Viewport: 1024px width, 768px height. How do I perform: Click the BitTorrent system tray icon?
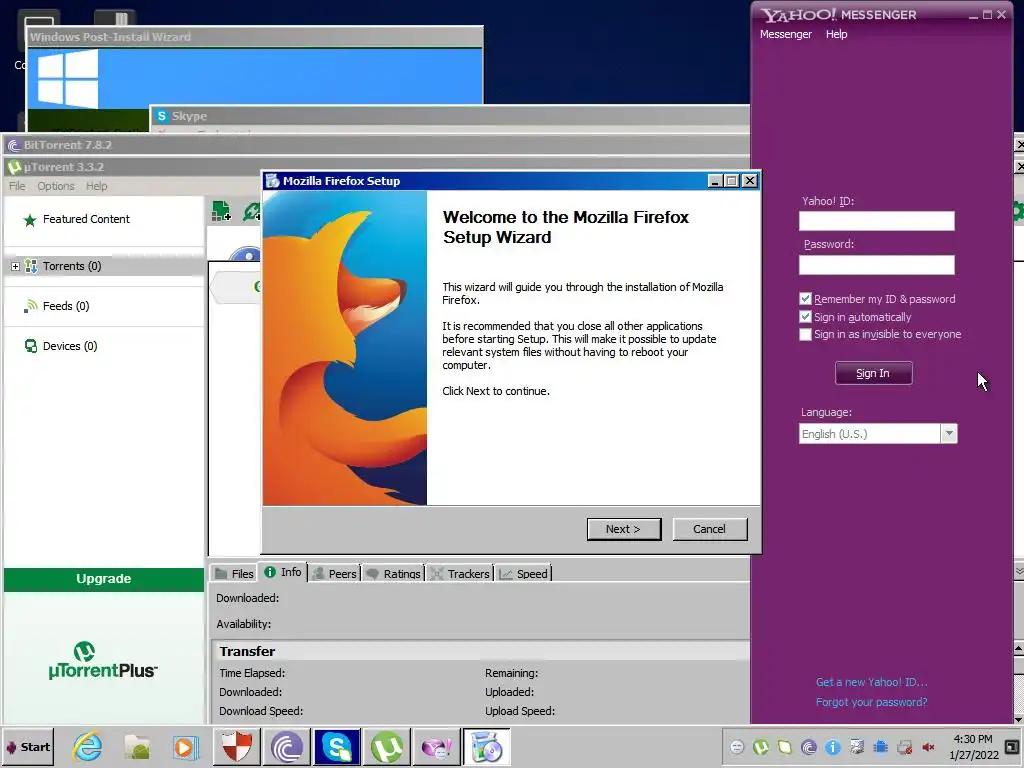coord(809,747)
